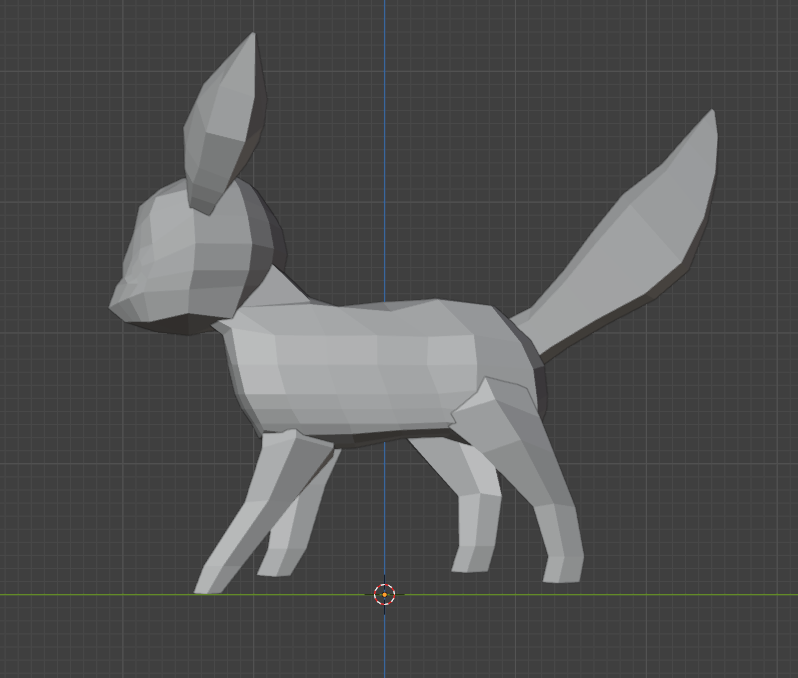Click the 3D cursor at the origin
The width and height of the screenshot is (798, 678).
pyautogui.click(x=385, y=594)
